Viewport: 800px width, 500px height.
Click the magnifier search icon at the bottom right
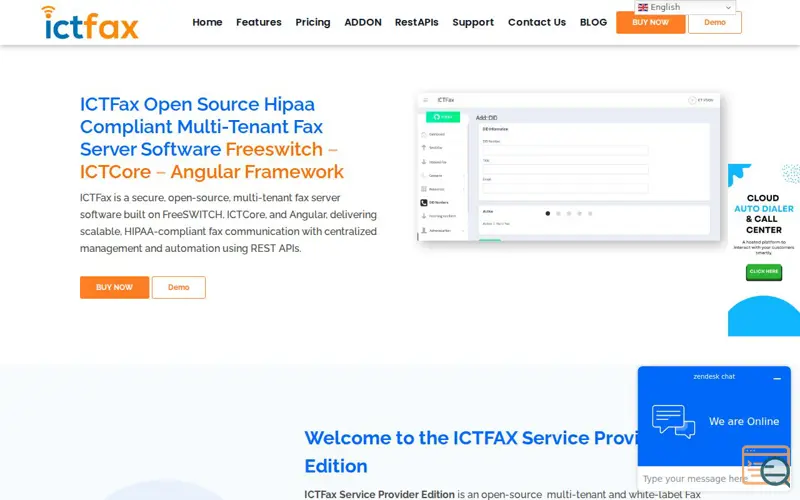(774, 471)
